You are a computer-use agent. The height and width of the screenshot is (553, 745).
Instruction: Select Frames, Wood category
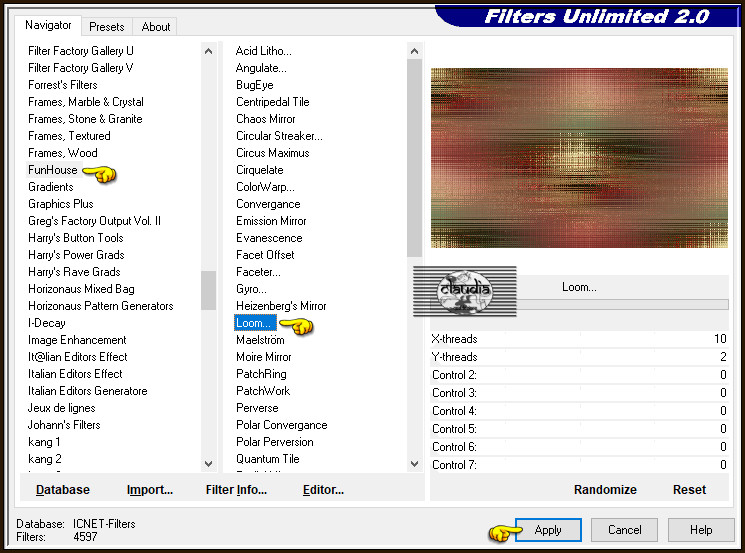tap(63, 153)
